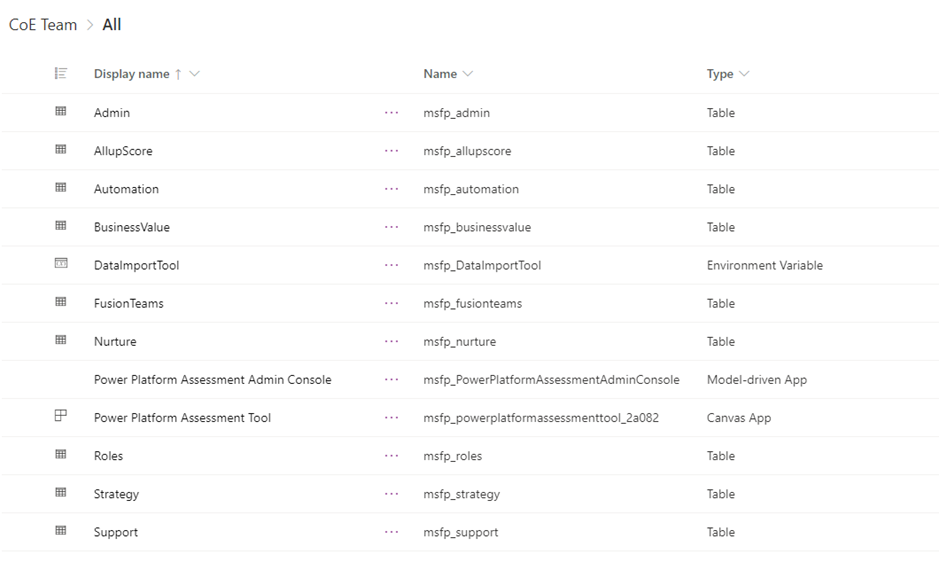This screenshot has width=939, height=578.
Task: Click the All breadcrumb label
Action: coord(111,24)
